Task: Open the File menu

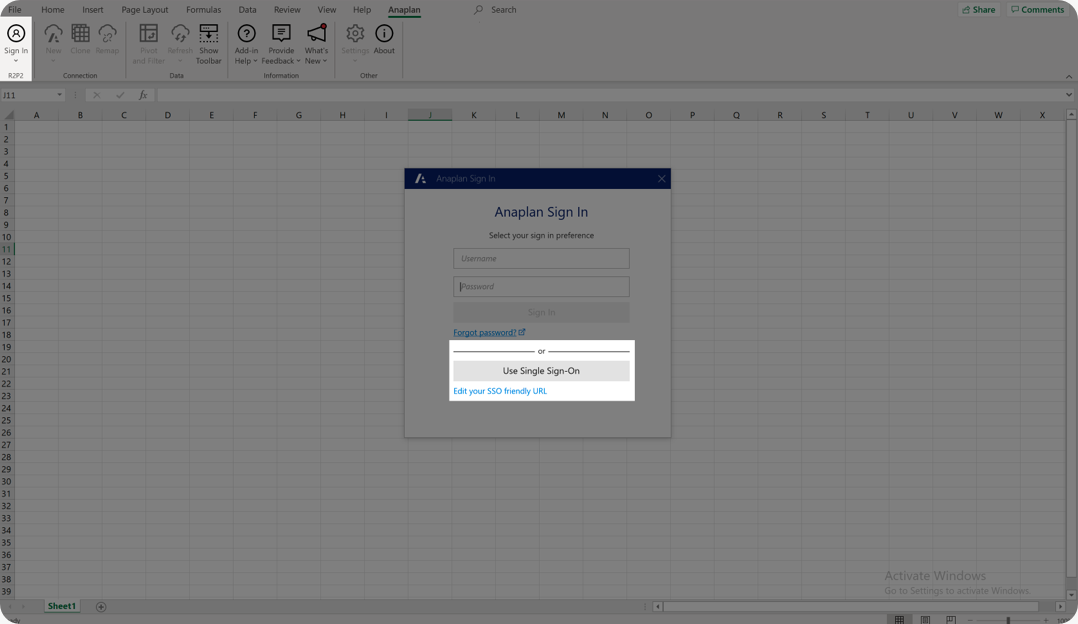Action: (14, 10)
